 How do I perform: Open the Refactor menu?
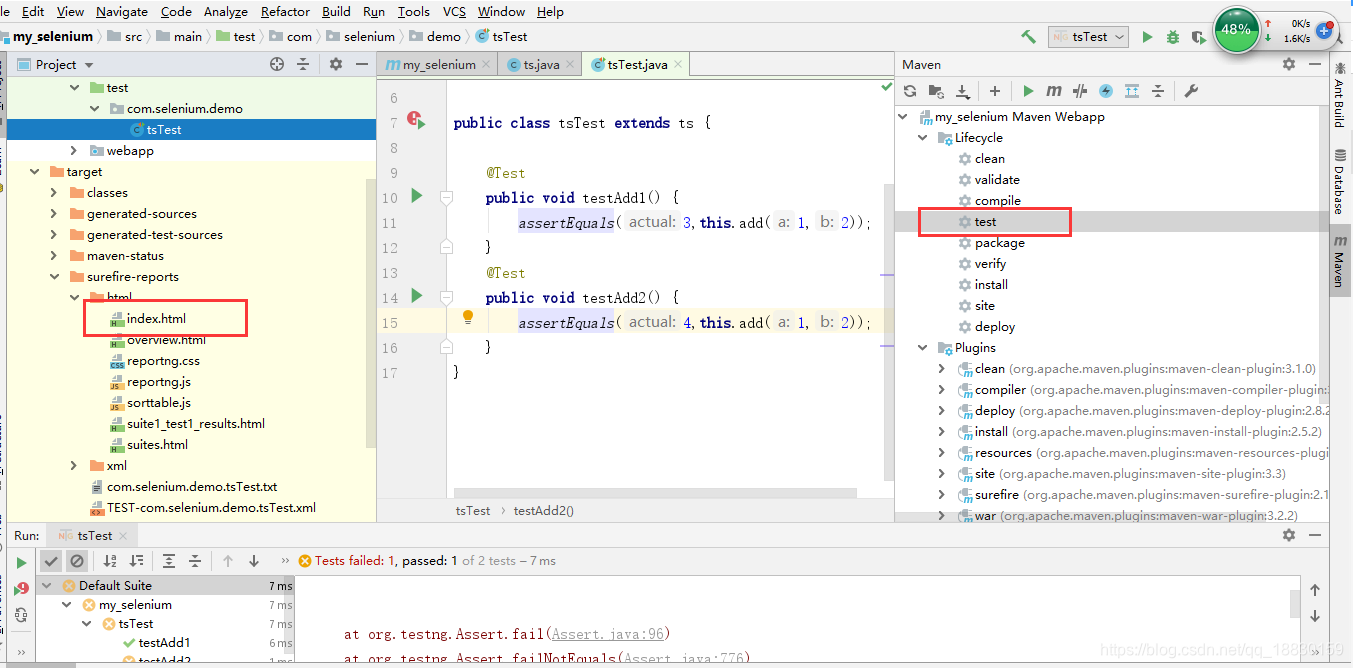pos(285,12)
